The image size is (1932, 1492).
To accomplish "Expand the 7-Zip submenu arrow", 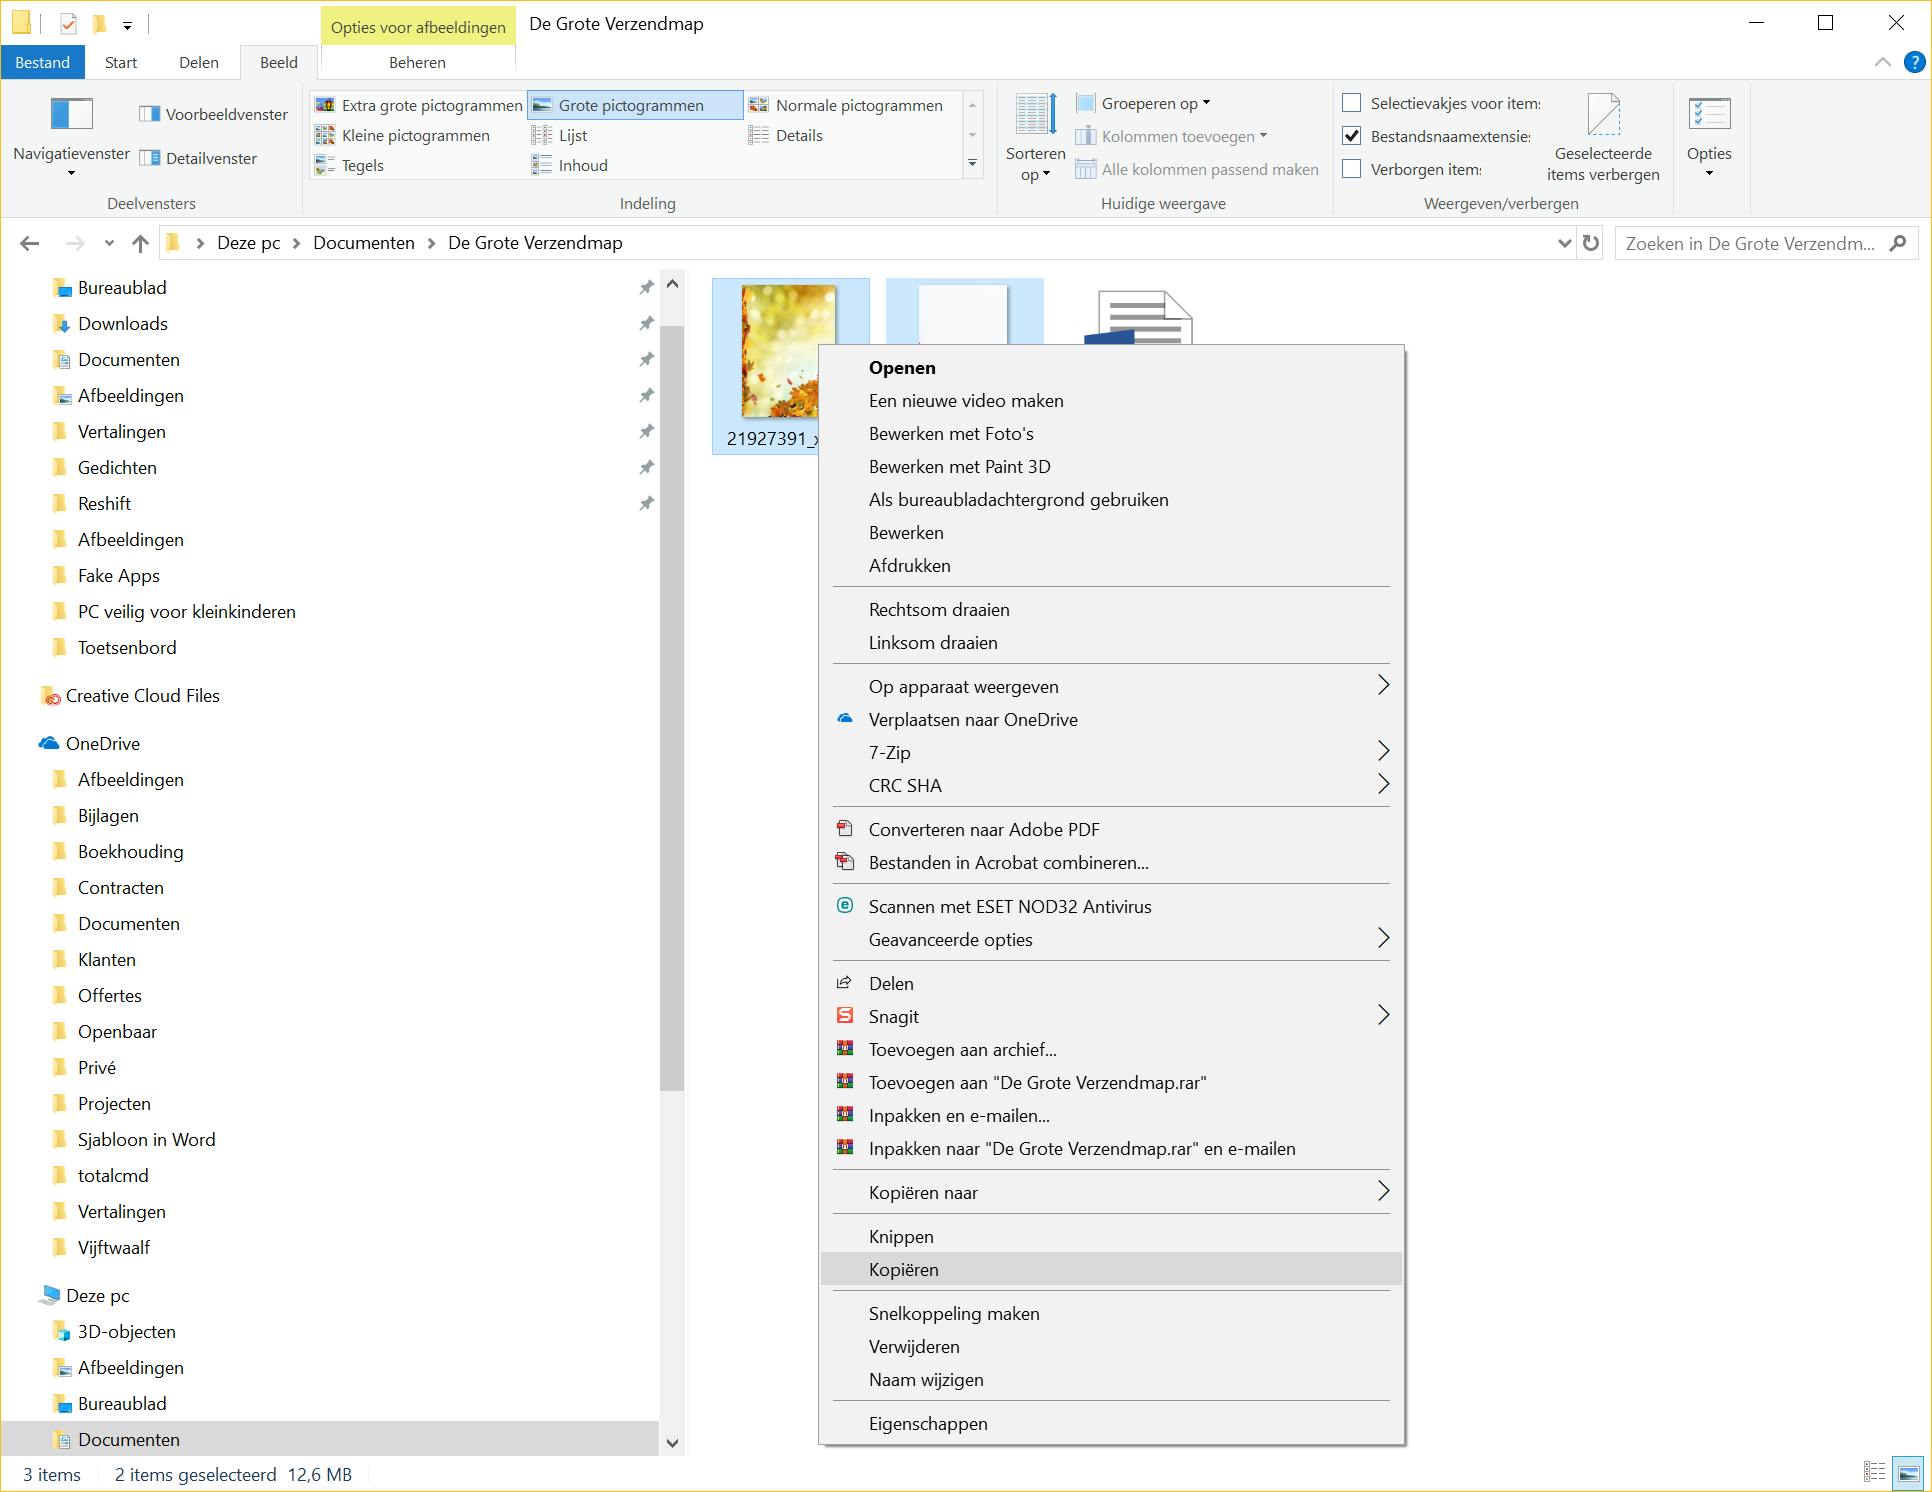I will click(x=1383, y=752).
